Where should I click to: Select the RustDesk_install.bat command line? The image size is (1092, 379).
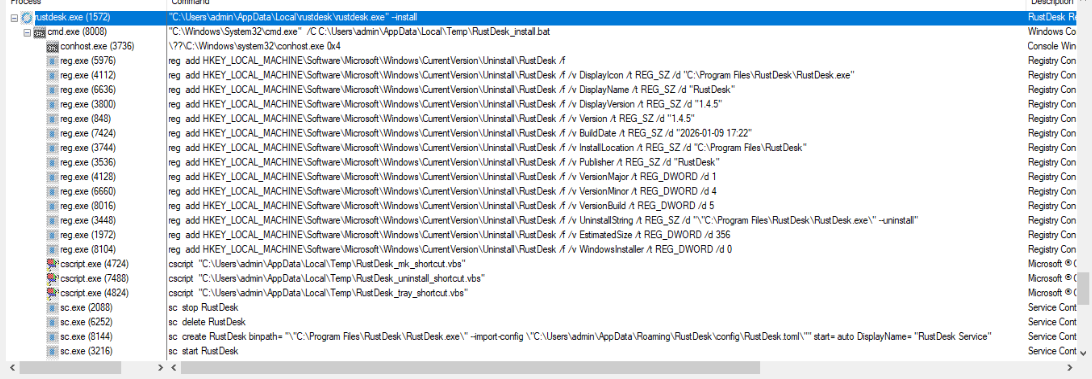[359, 32]
